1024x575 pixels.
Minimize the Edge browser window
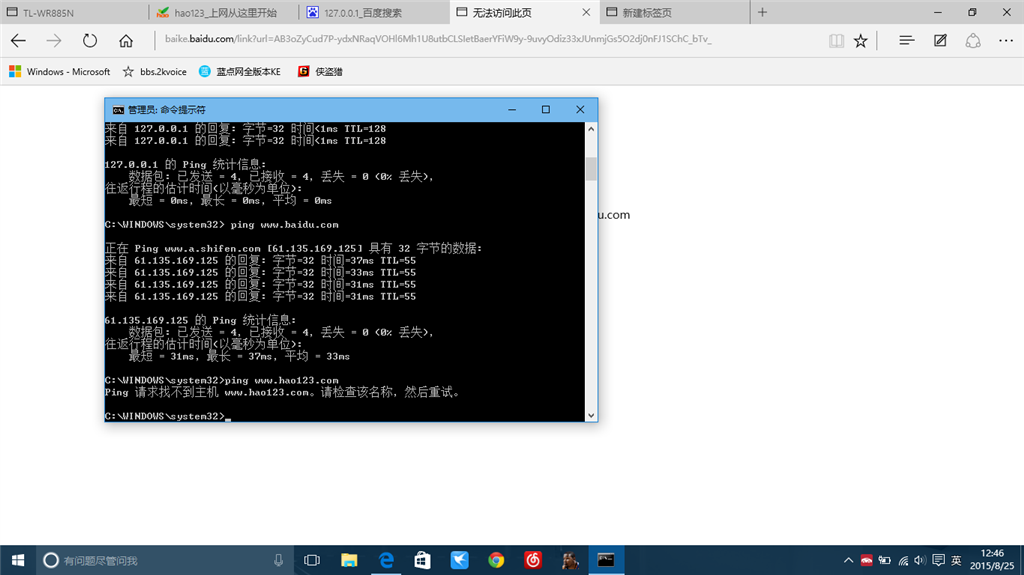(938, 12)
